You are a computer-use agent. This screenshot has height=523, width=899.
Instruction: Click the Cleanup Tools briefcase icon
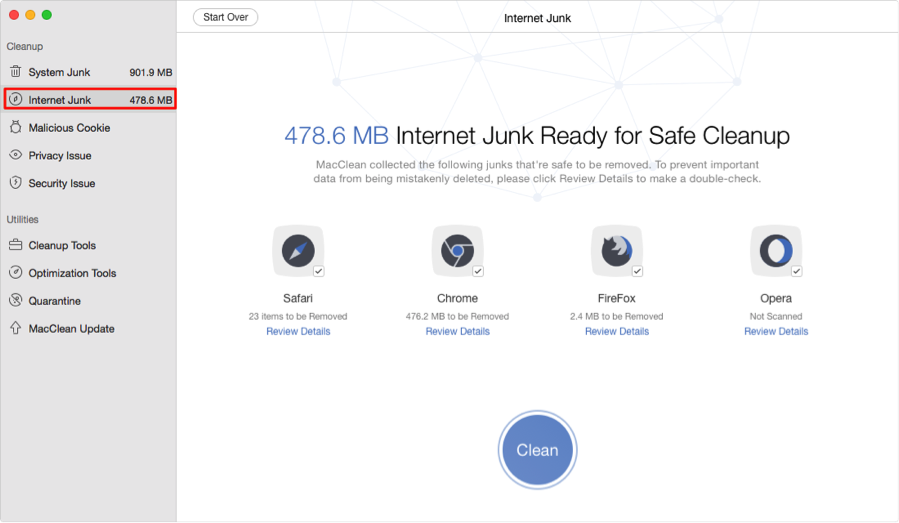coord(15,245)
